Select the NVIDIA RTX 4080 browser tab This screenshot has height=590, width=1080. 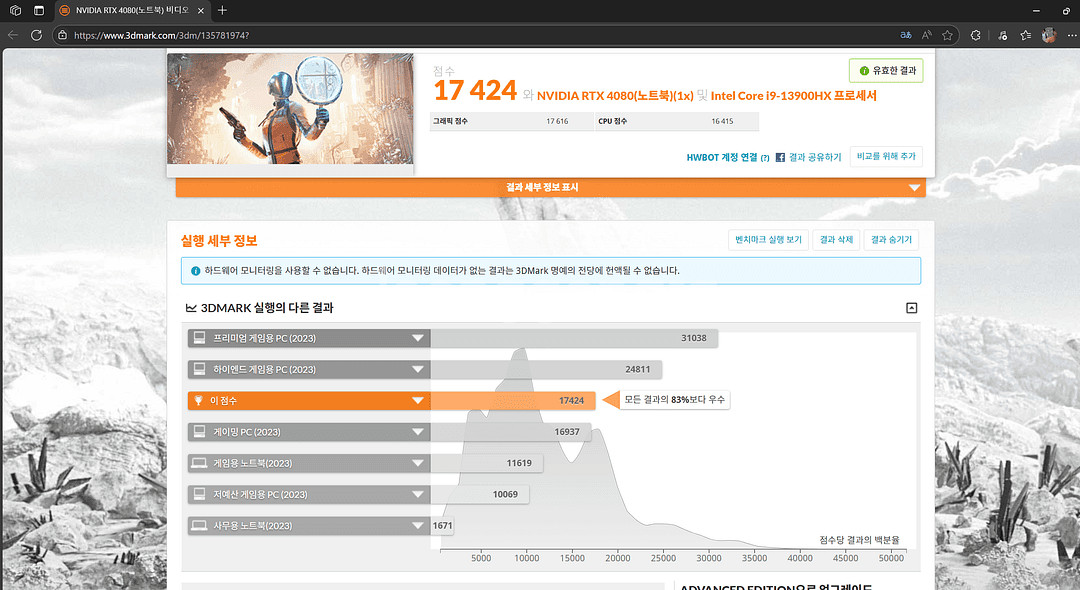132,11
